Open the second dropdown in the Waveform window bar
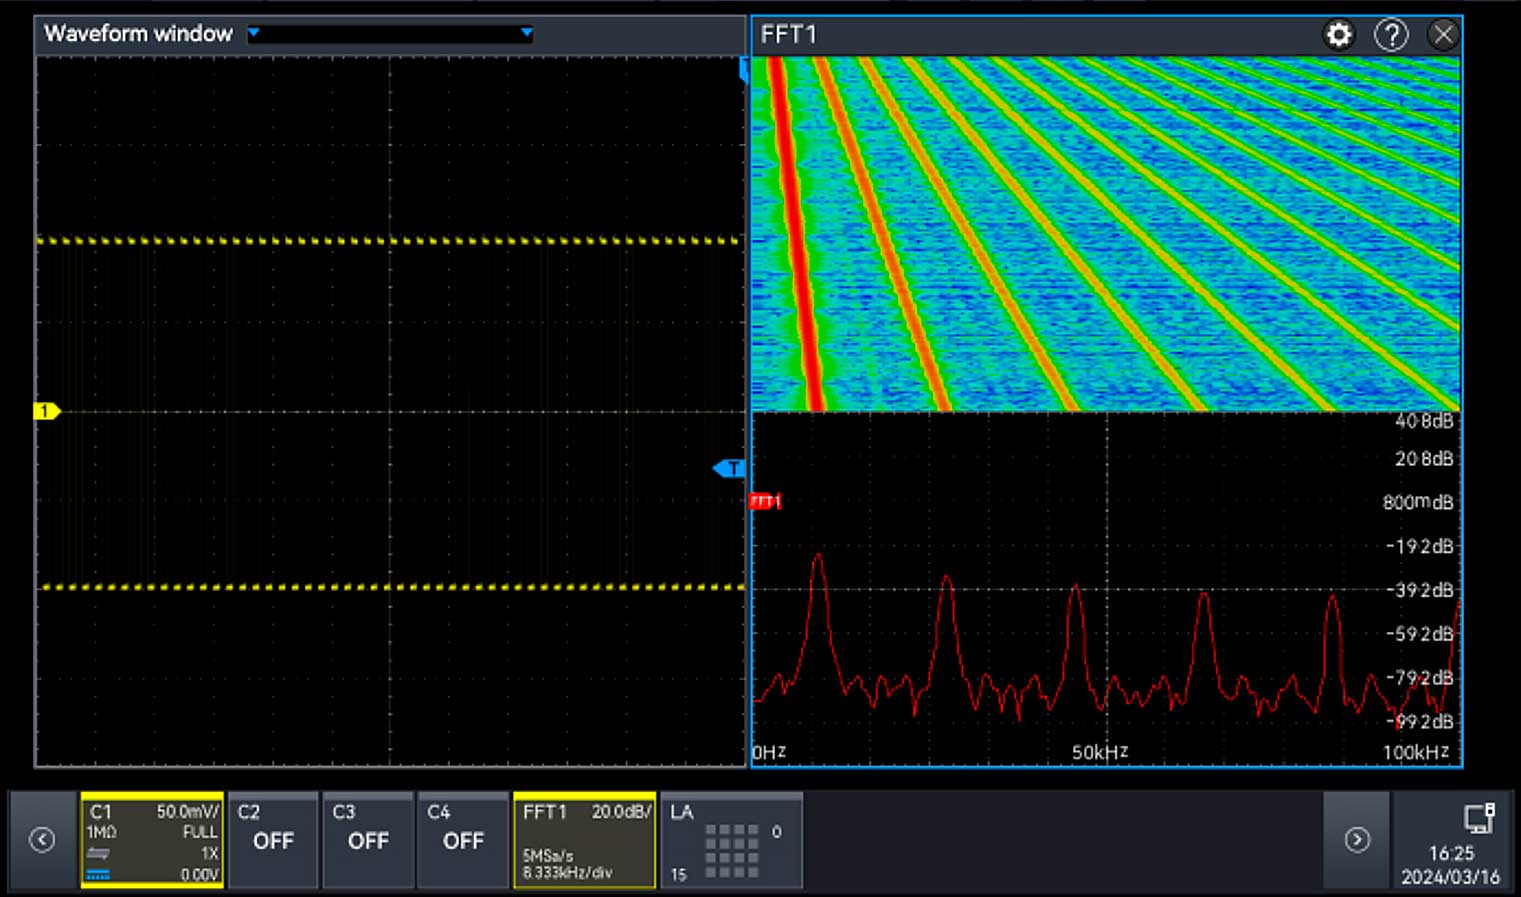 click(527, 33)
